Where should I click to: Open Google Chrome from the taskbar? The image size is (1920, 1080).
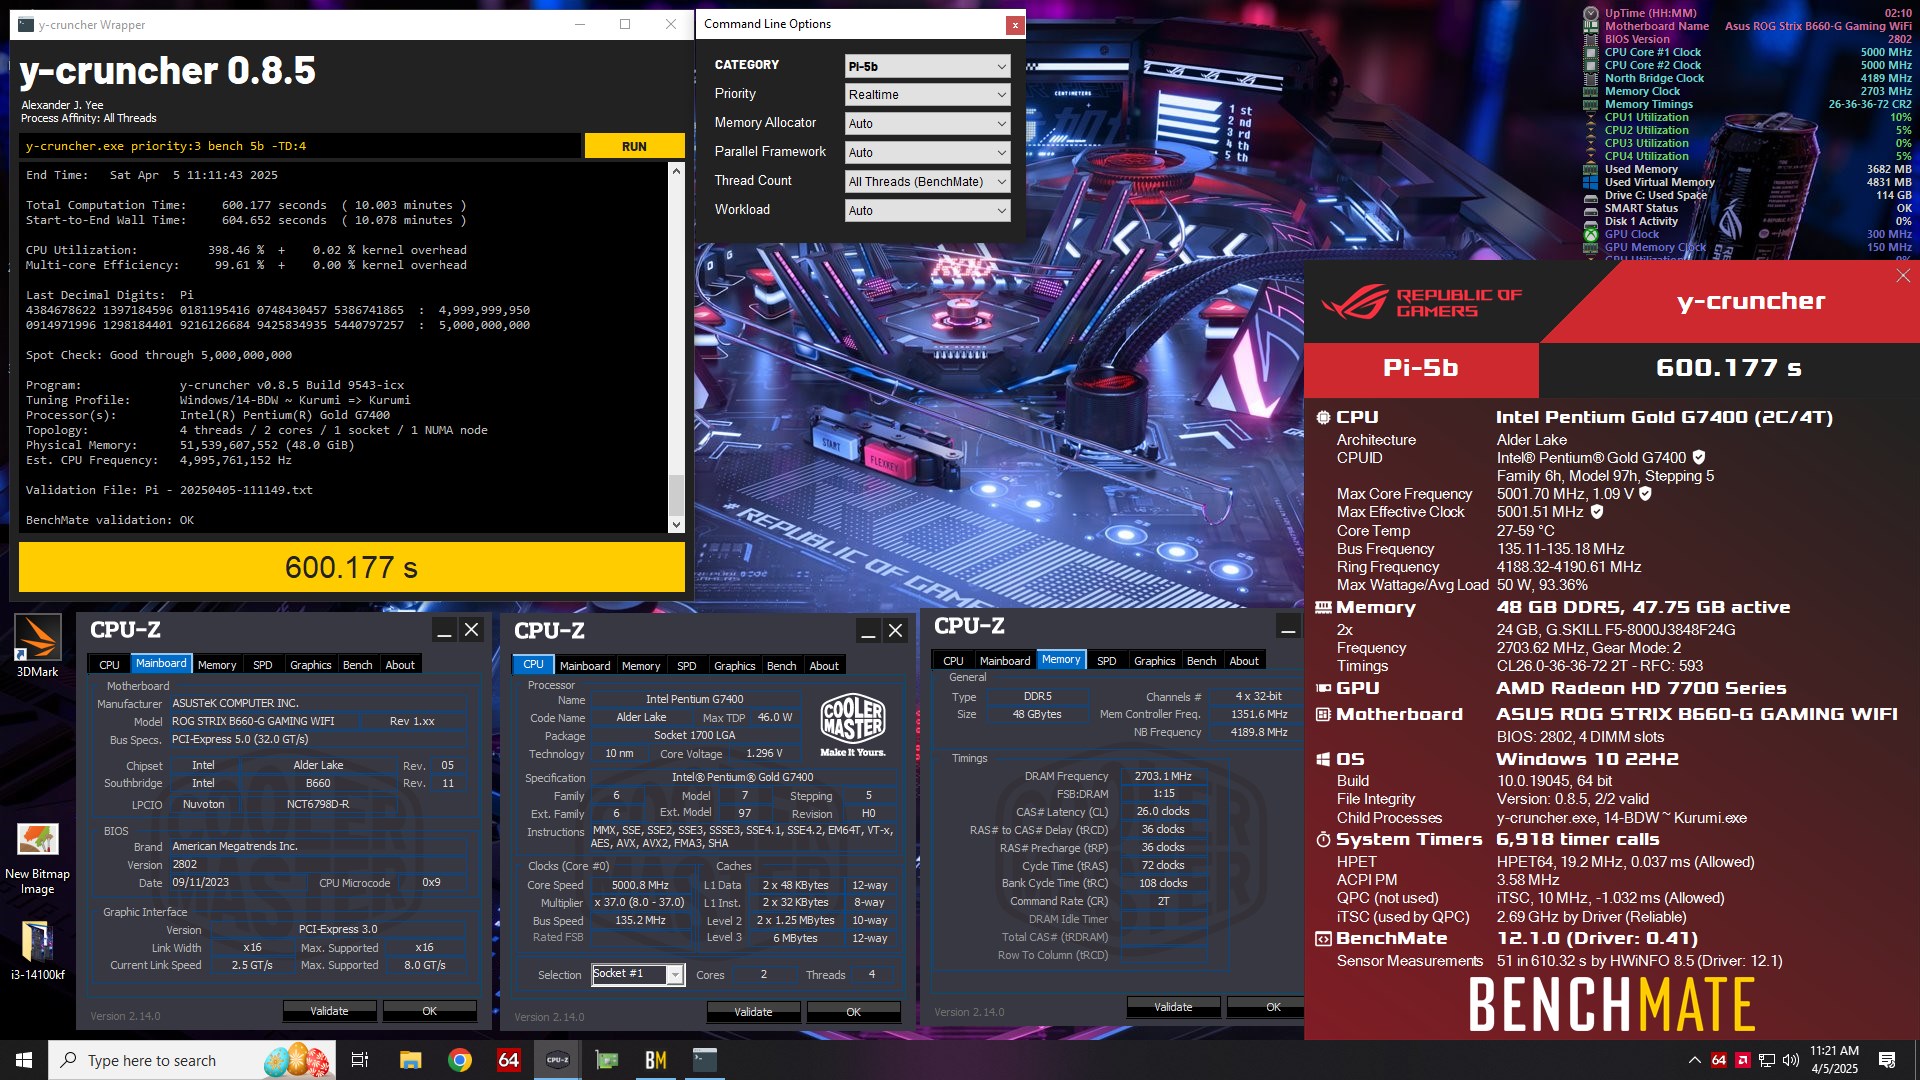pyautogui.click(x=460, y=1060)
